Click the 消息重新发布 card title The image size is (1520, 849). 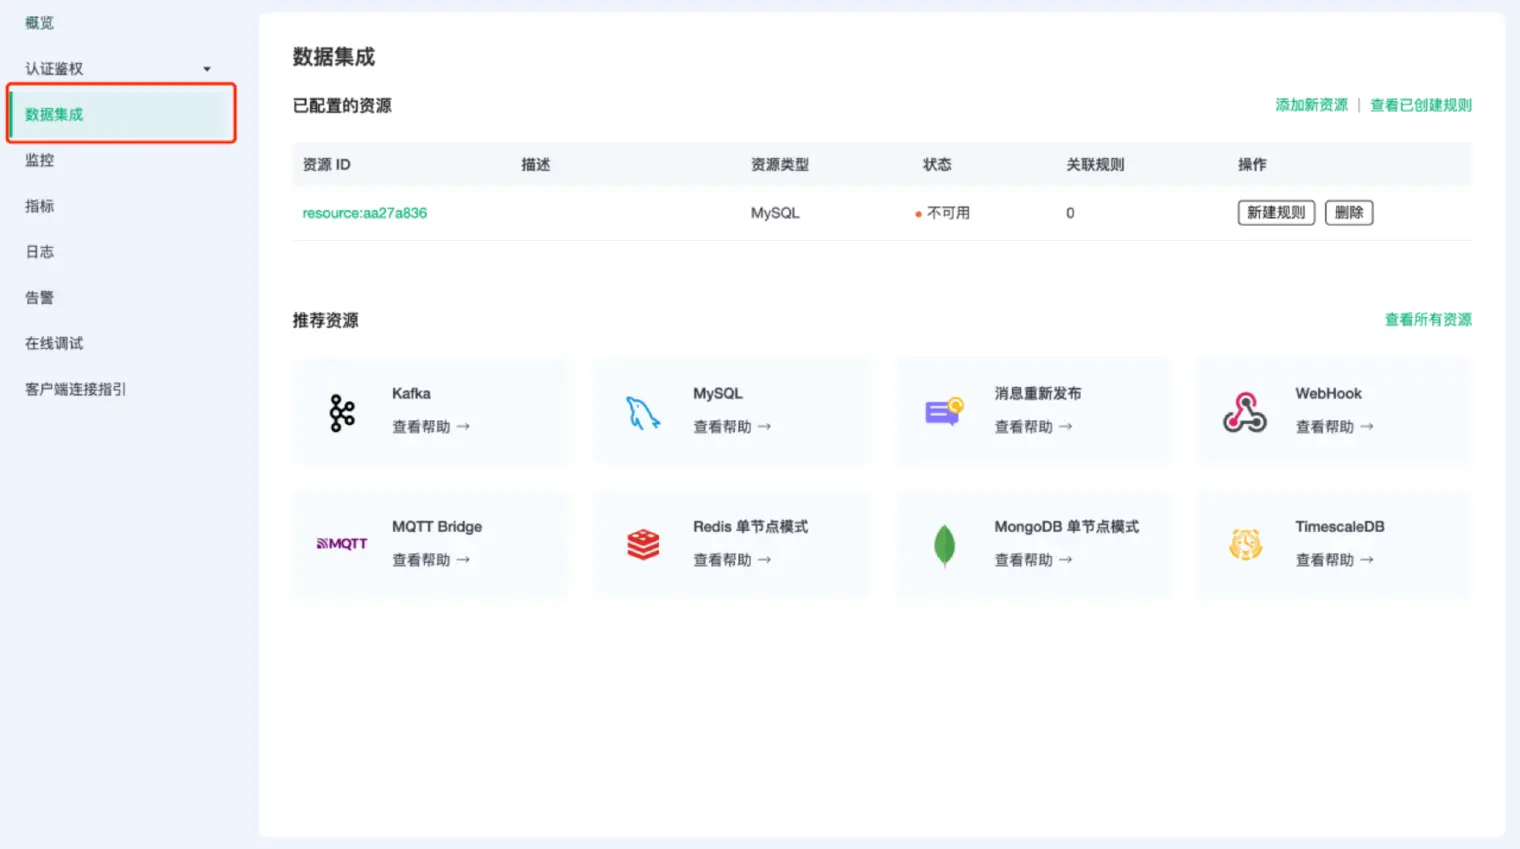[1038, 394]
